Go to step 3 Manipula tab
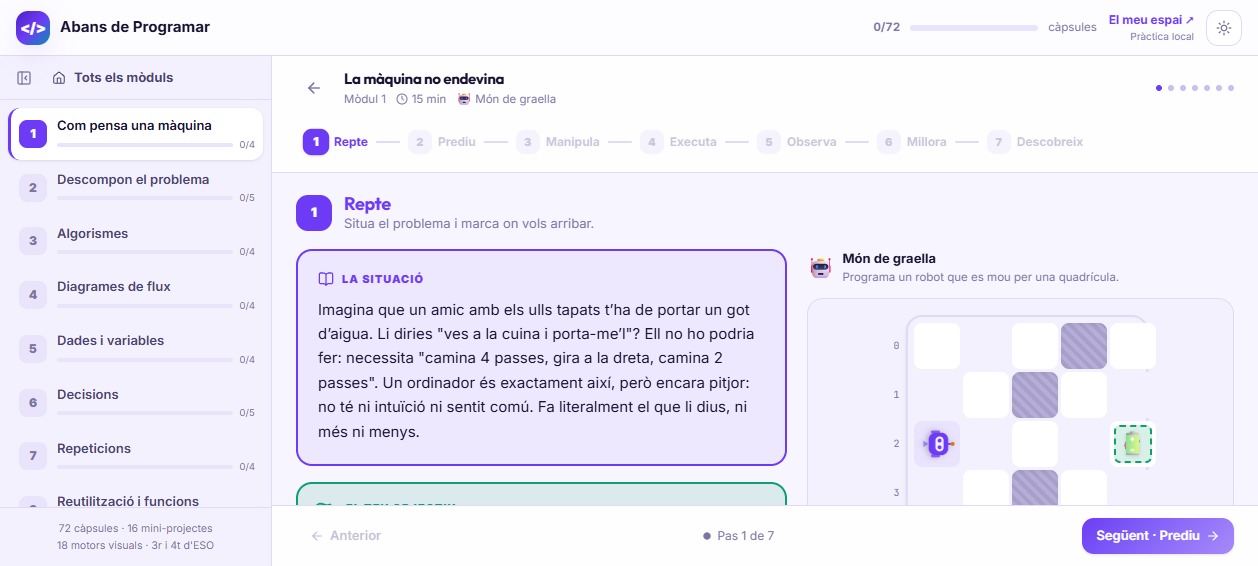The image size is (1258, 566). 559,142
